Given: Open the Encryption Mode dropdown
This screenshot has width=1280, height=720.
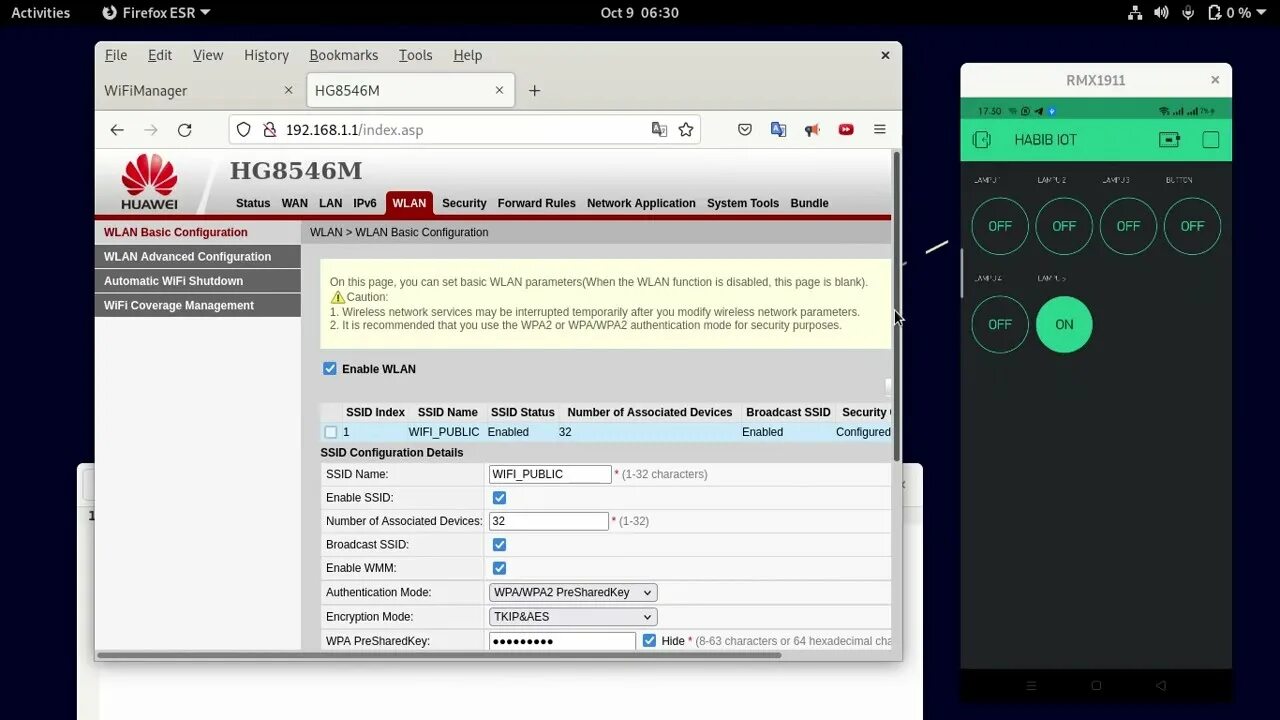Looking at the screenshot, I should 573,617.
